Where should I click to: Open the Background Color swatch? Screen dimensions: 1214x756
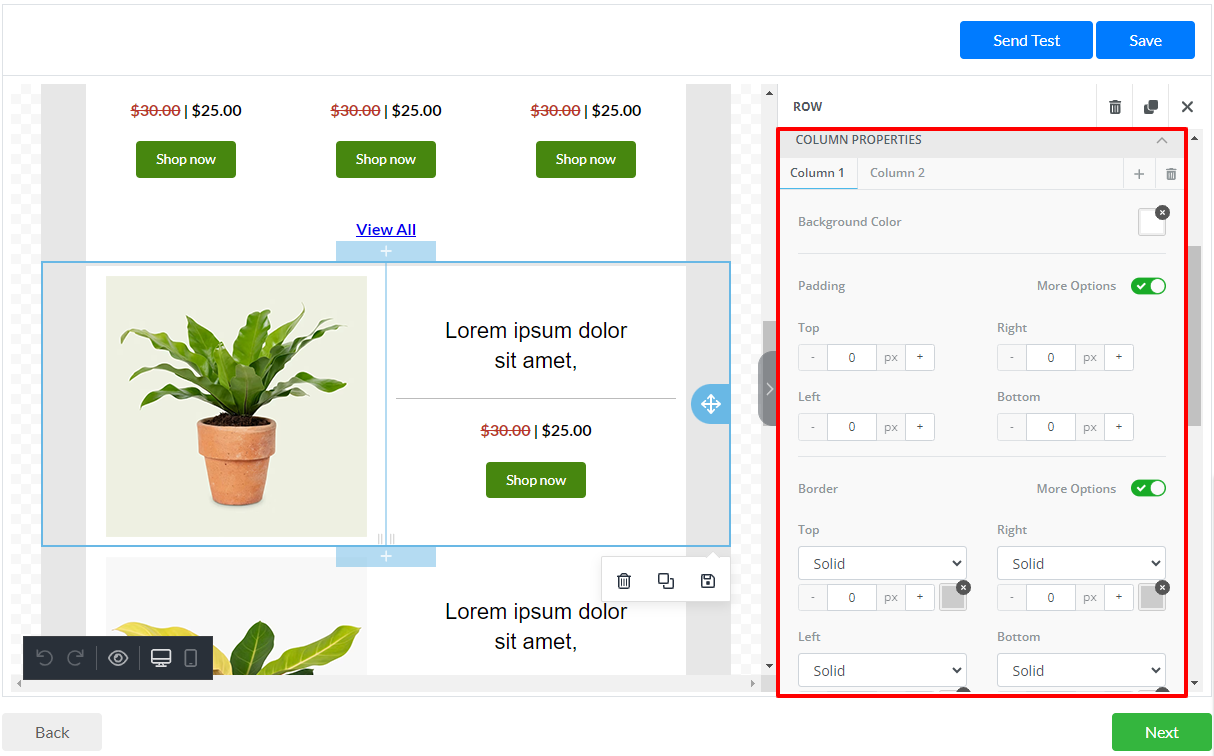[1151, 223]
